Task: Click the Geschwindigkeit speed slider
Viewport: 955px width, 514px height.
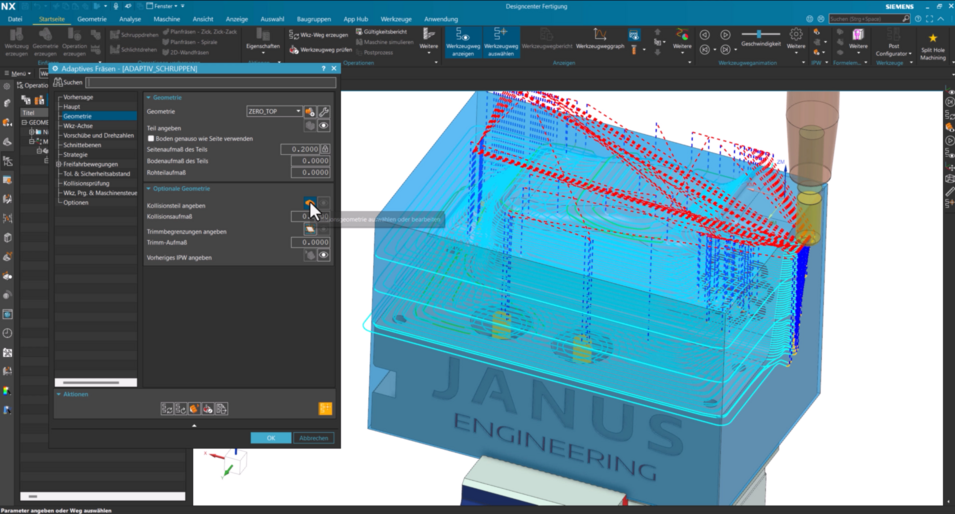Action: 759,34
